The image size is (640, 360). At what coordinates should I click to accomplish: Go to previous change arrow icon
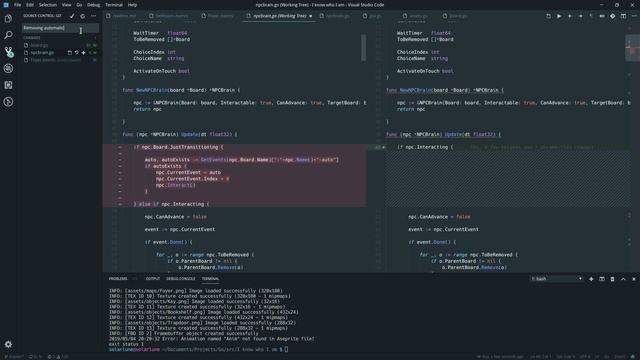[x=570, y=16]
